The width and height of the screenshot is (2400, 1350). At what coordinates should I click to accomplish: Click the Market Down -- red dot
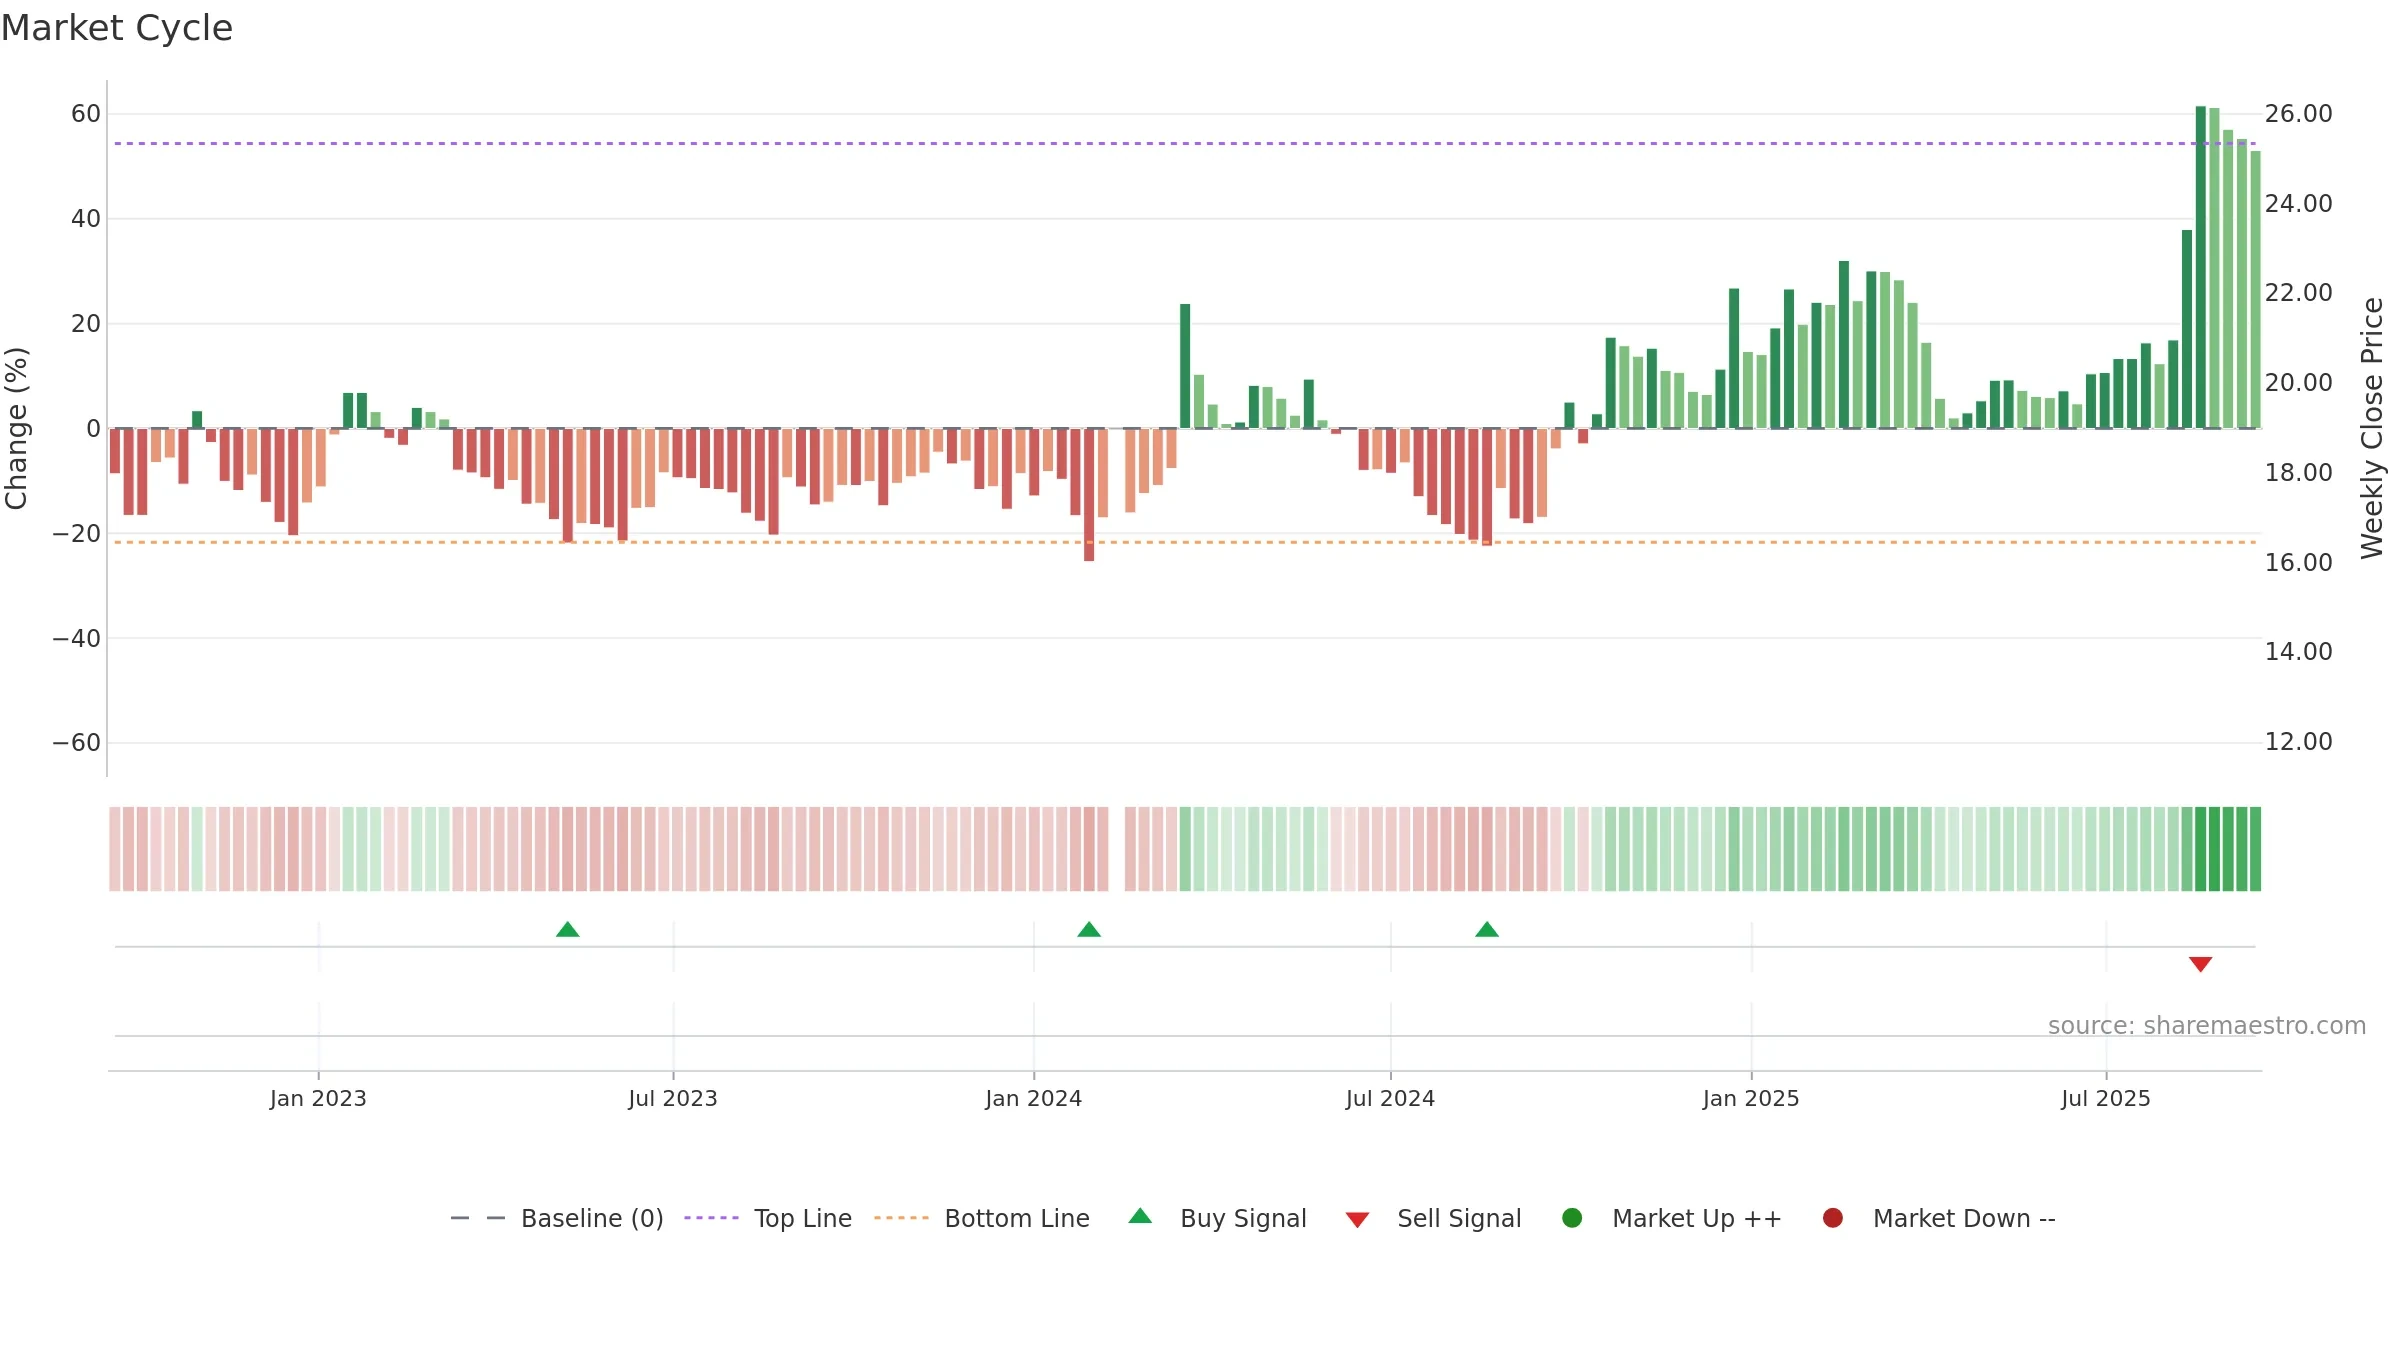(x=1833, y=1218)
